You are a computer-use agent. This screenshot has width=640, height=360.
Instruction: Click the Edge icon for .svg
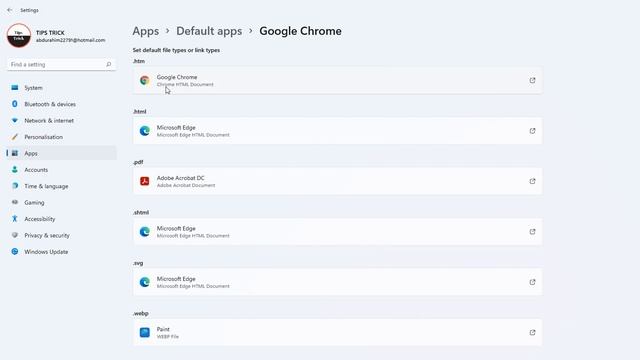click(x=144, y=282)
